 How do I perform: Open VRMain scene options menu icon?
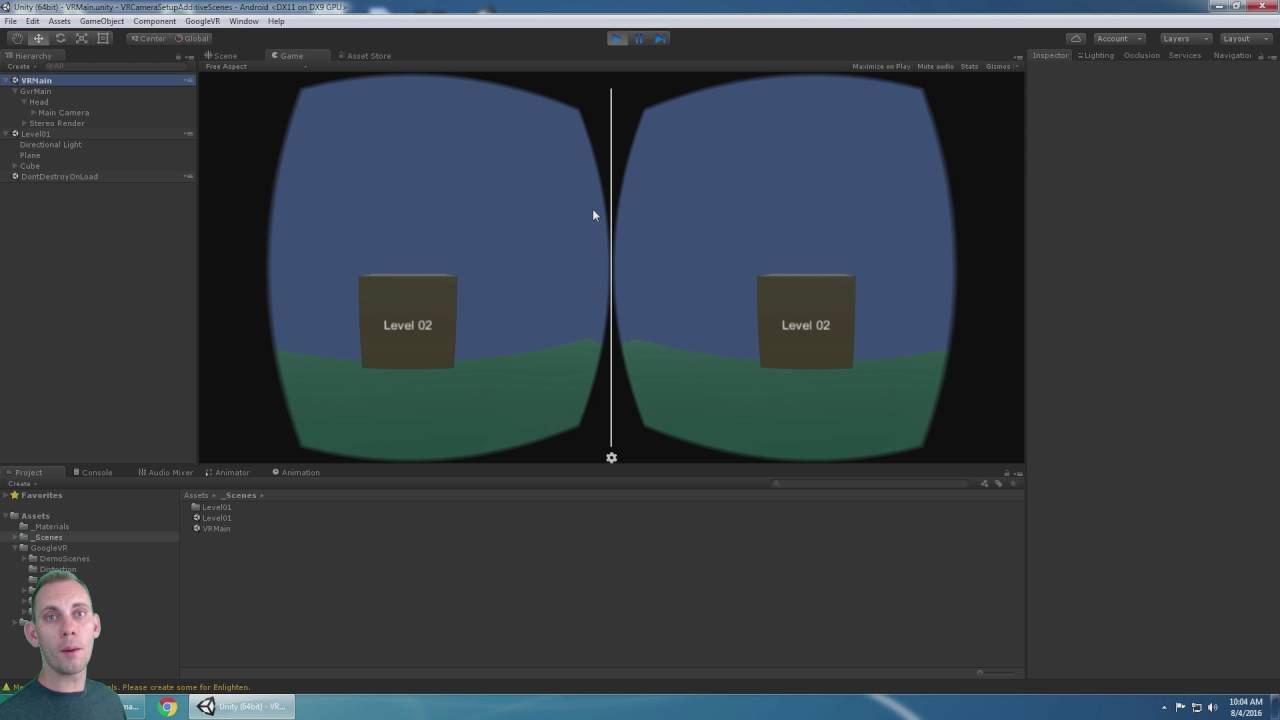click(x=188, y=80)
